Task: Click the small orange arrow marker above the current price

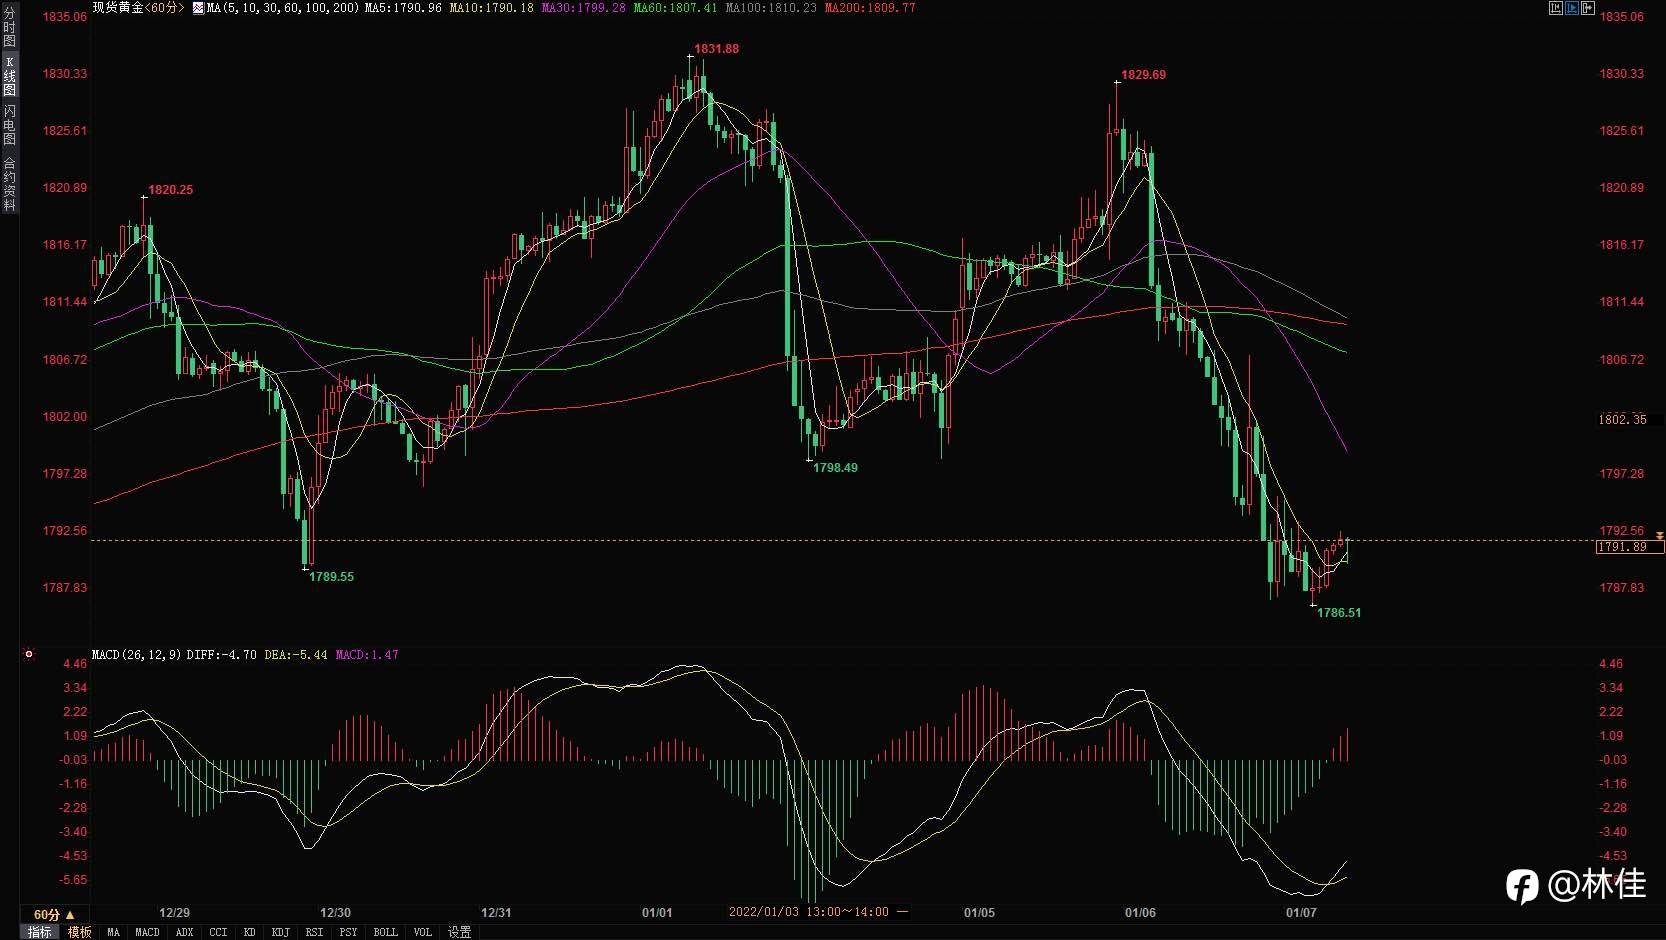Action: point(1659,537)
